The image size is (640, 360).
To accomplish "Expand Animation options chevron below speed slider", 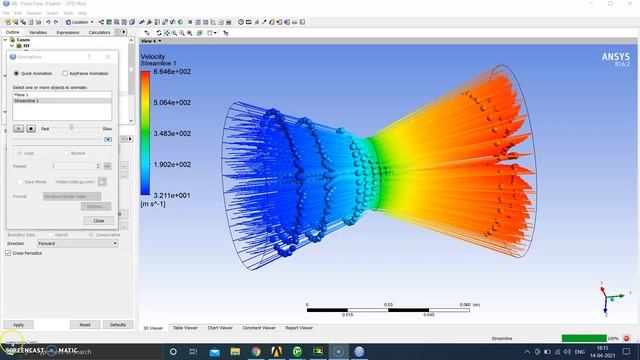I will point(108,140).
